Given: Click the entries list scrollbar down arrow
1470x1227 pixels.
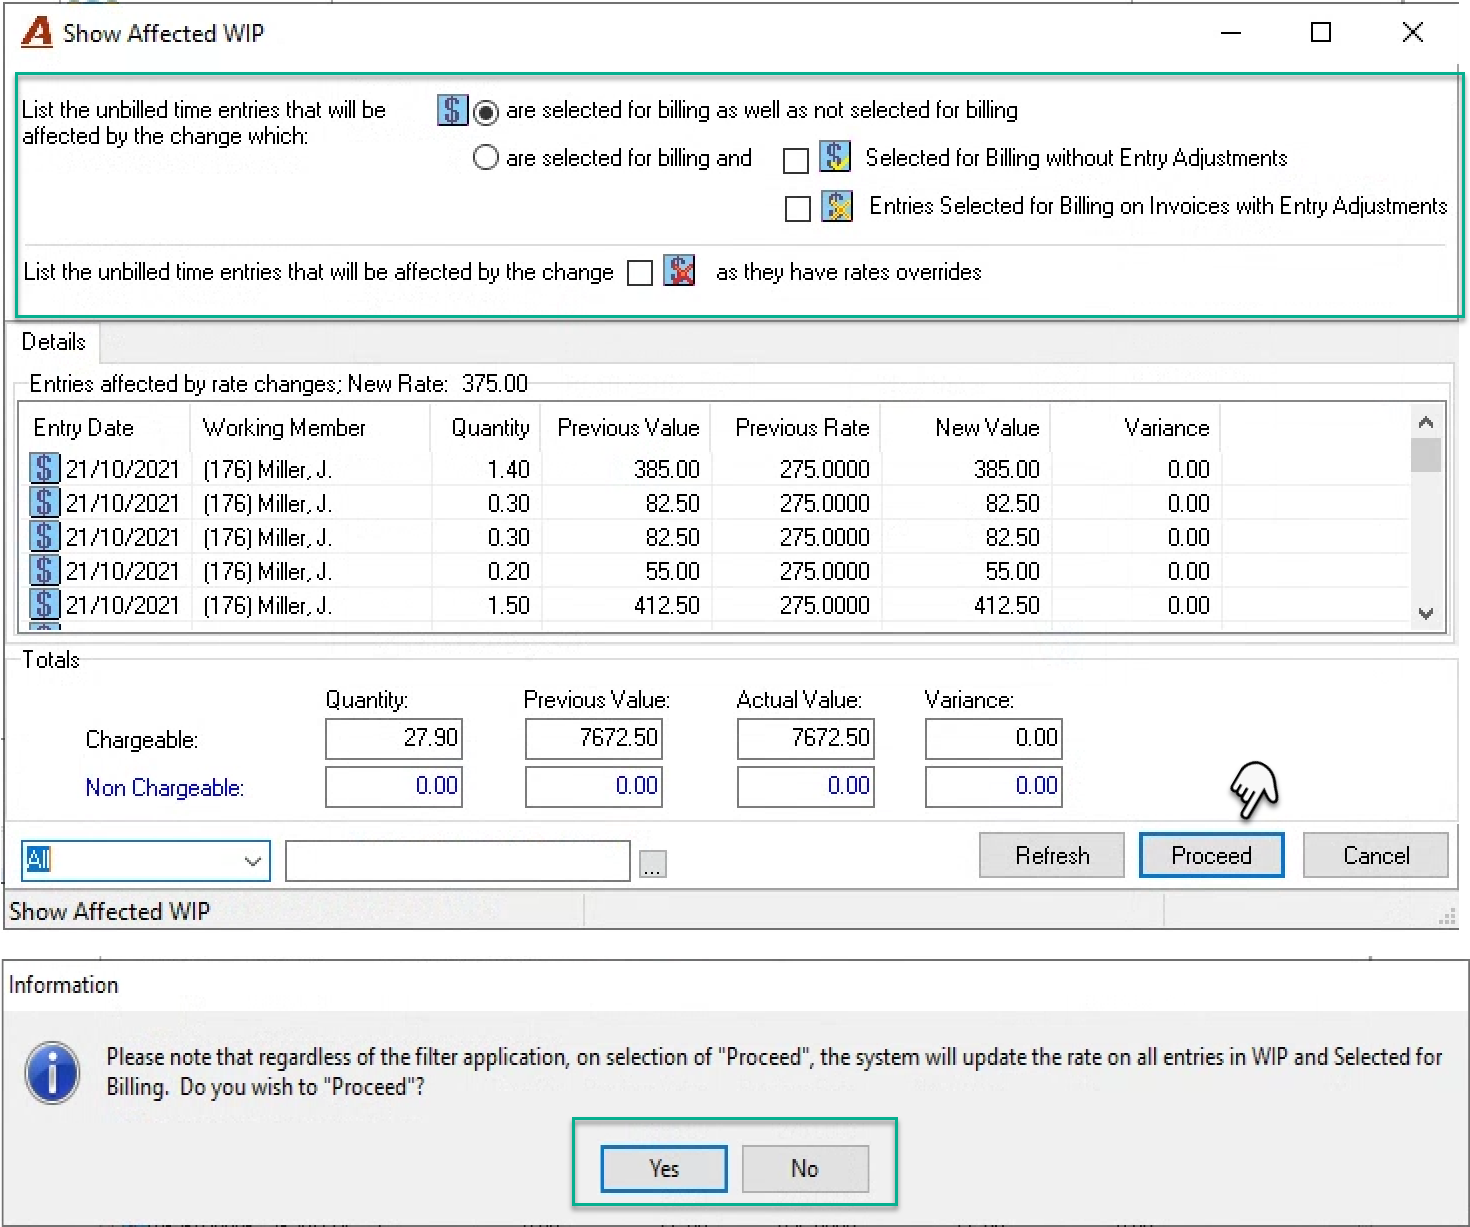Looking at the screenshot, I should click(1426, 613).
